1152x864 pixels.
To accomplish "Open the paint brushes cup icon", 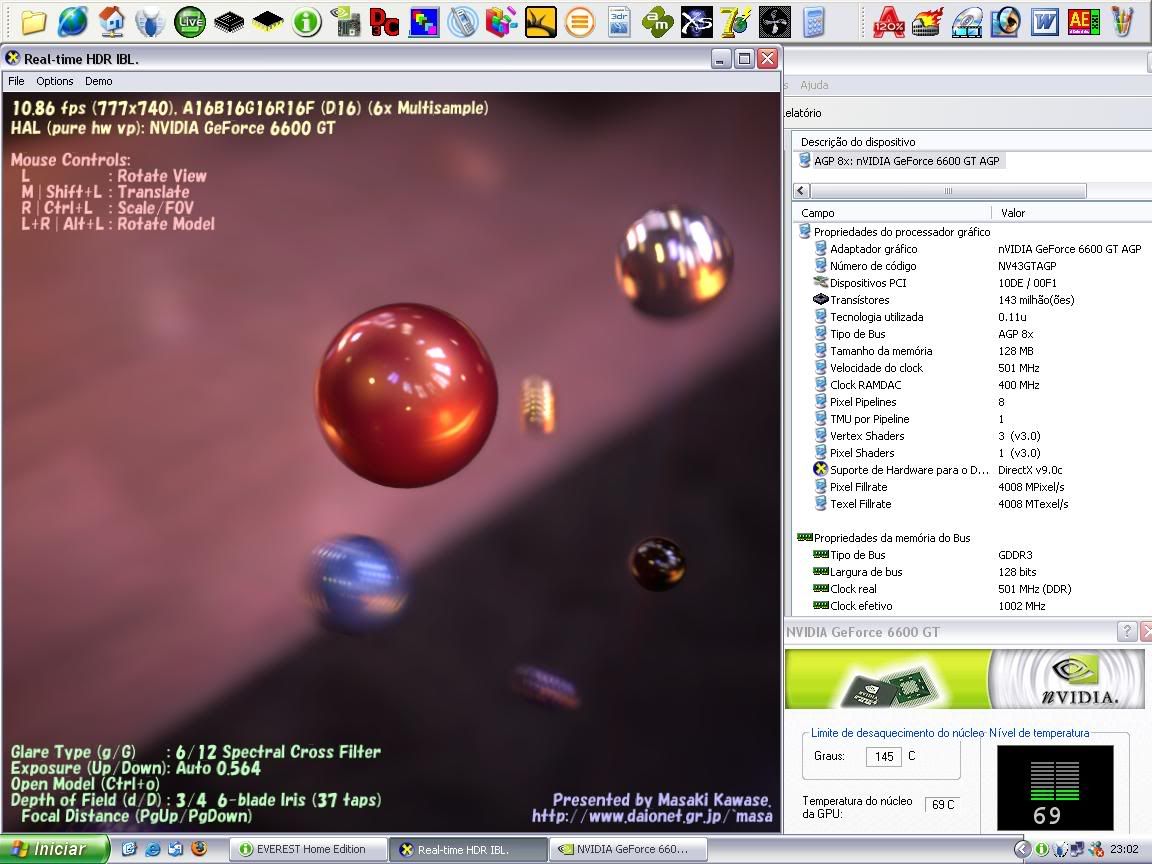I will tap(1122, 21).
